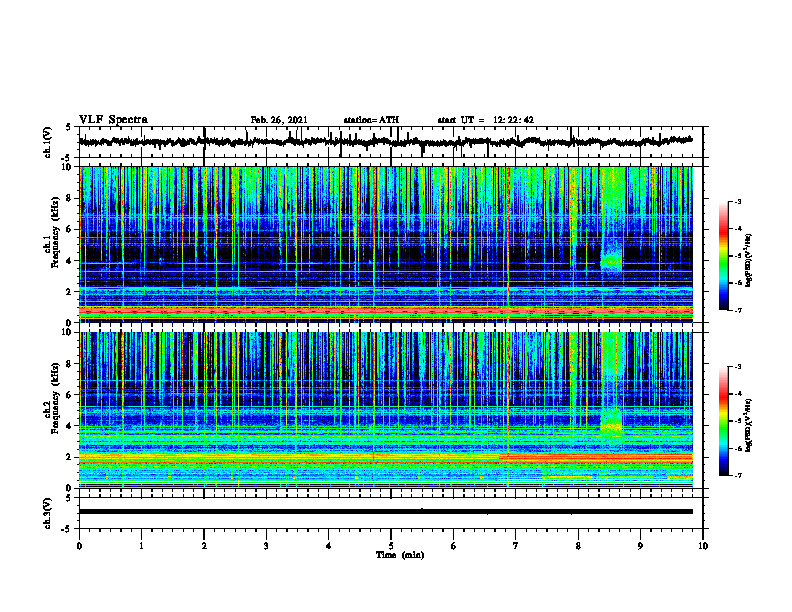
Task: Click the ch.1 voltage waveform trace
Action: (x=385, y=142)
